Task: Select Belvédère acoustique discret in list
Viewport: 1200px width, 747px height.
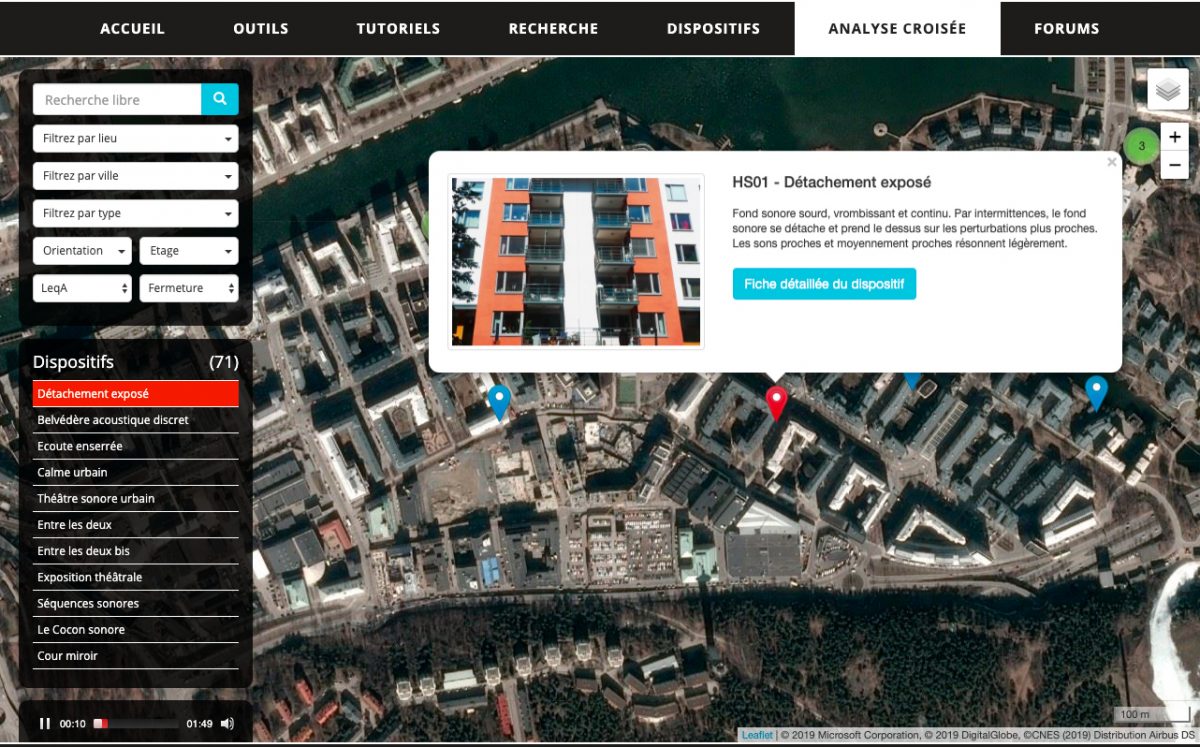Action: (113, 420)
